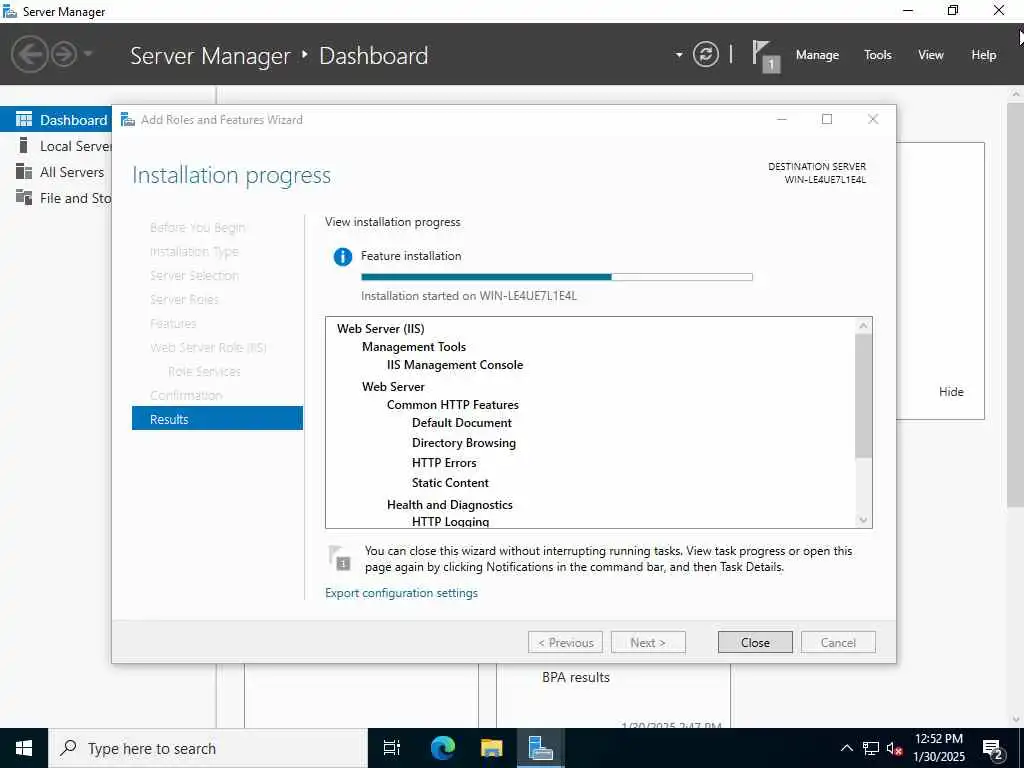The image size is (1024, 768).
Task: Show hidden system tray icons
Action: [846, 748]
